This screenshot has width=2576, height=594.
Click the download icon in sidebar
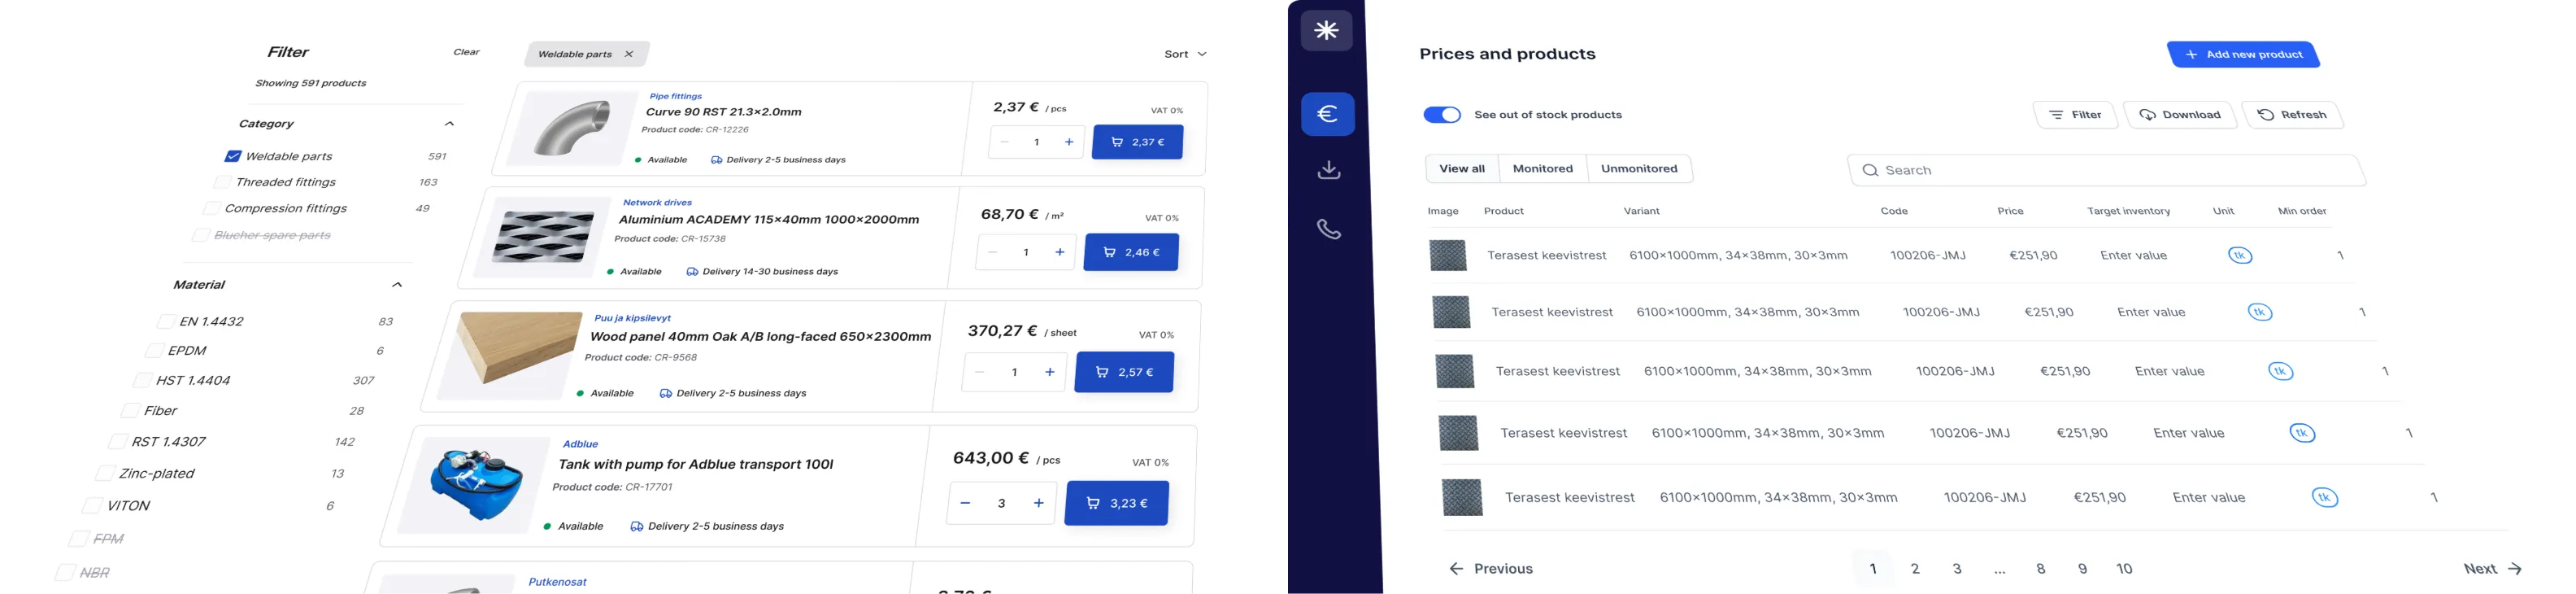pyautogui.click(x=1328, y=170)
